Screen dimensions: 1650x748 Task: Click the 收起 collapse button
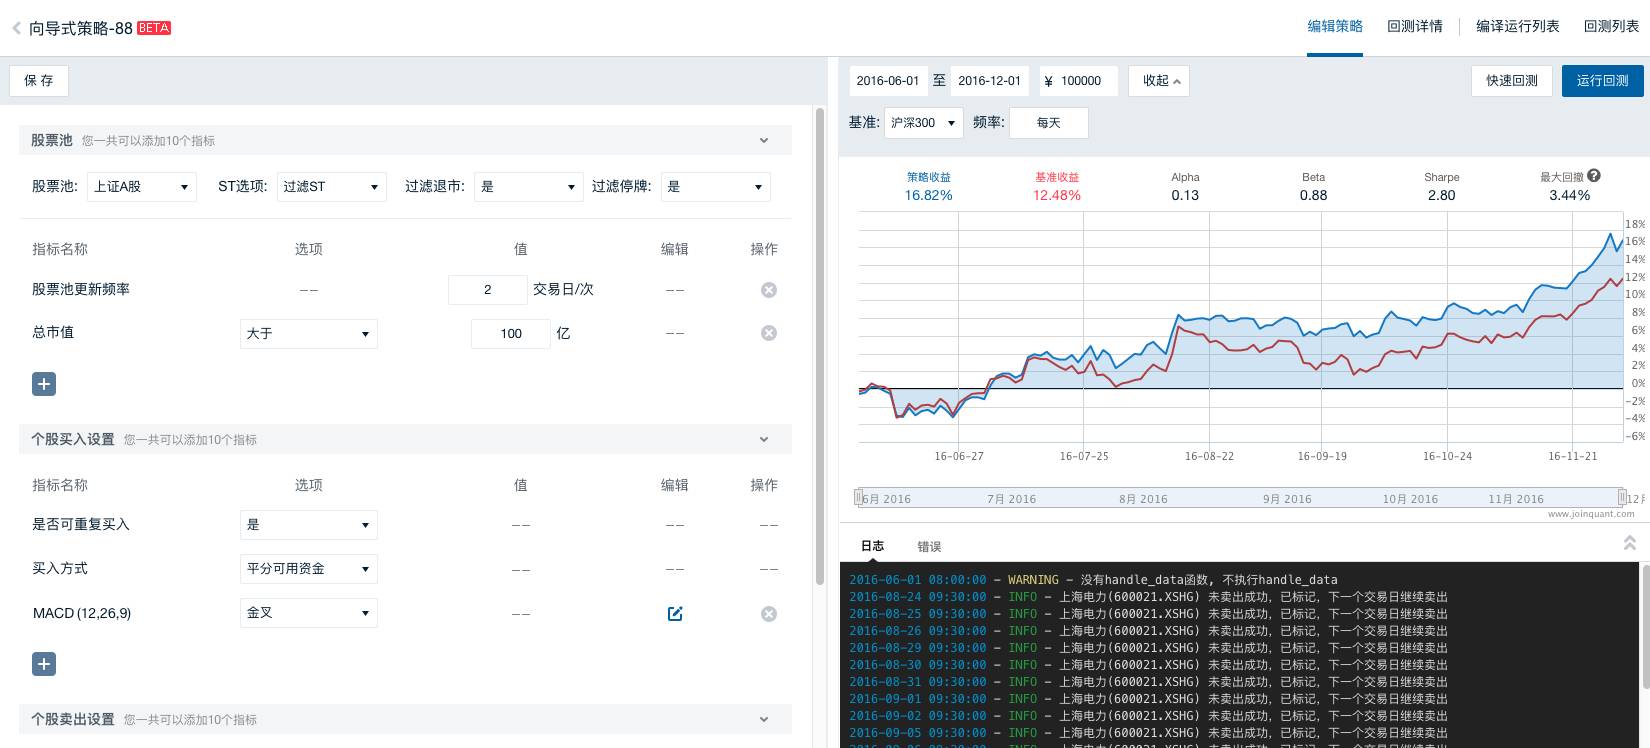(x=1159, y=81)
